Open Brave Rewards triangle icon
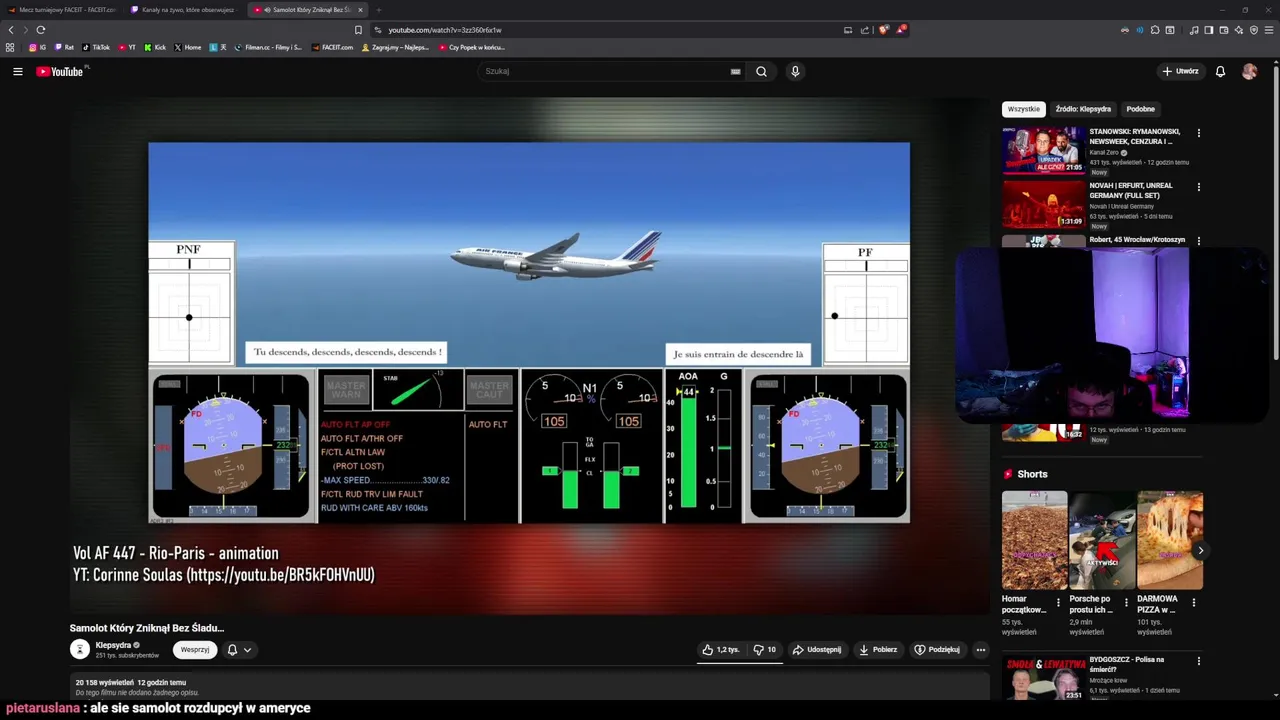 [900, 30]
